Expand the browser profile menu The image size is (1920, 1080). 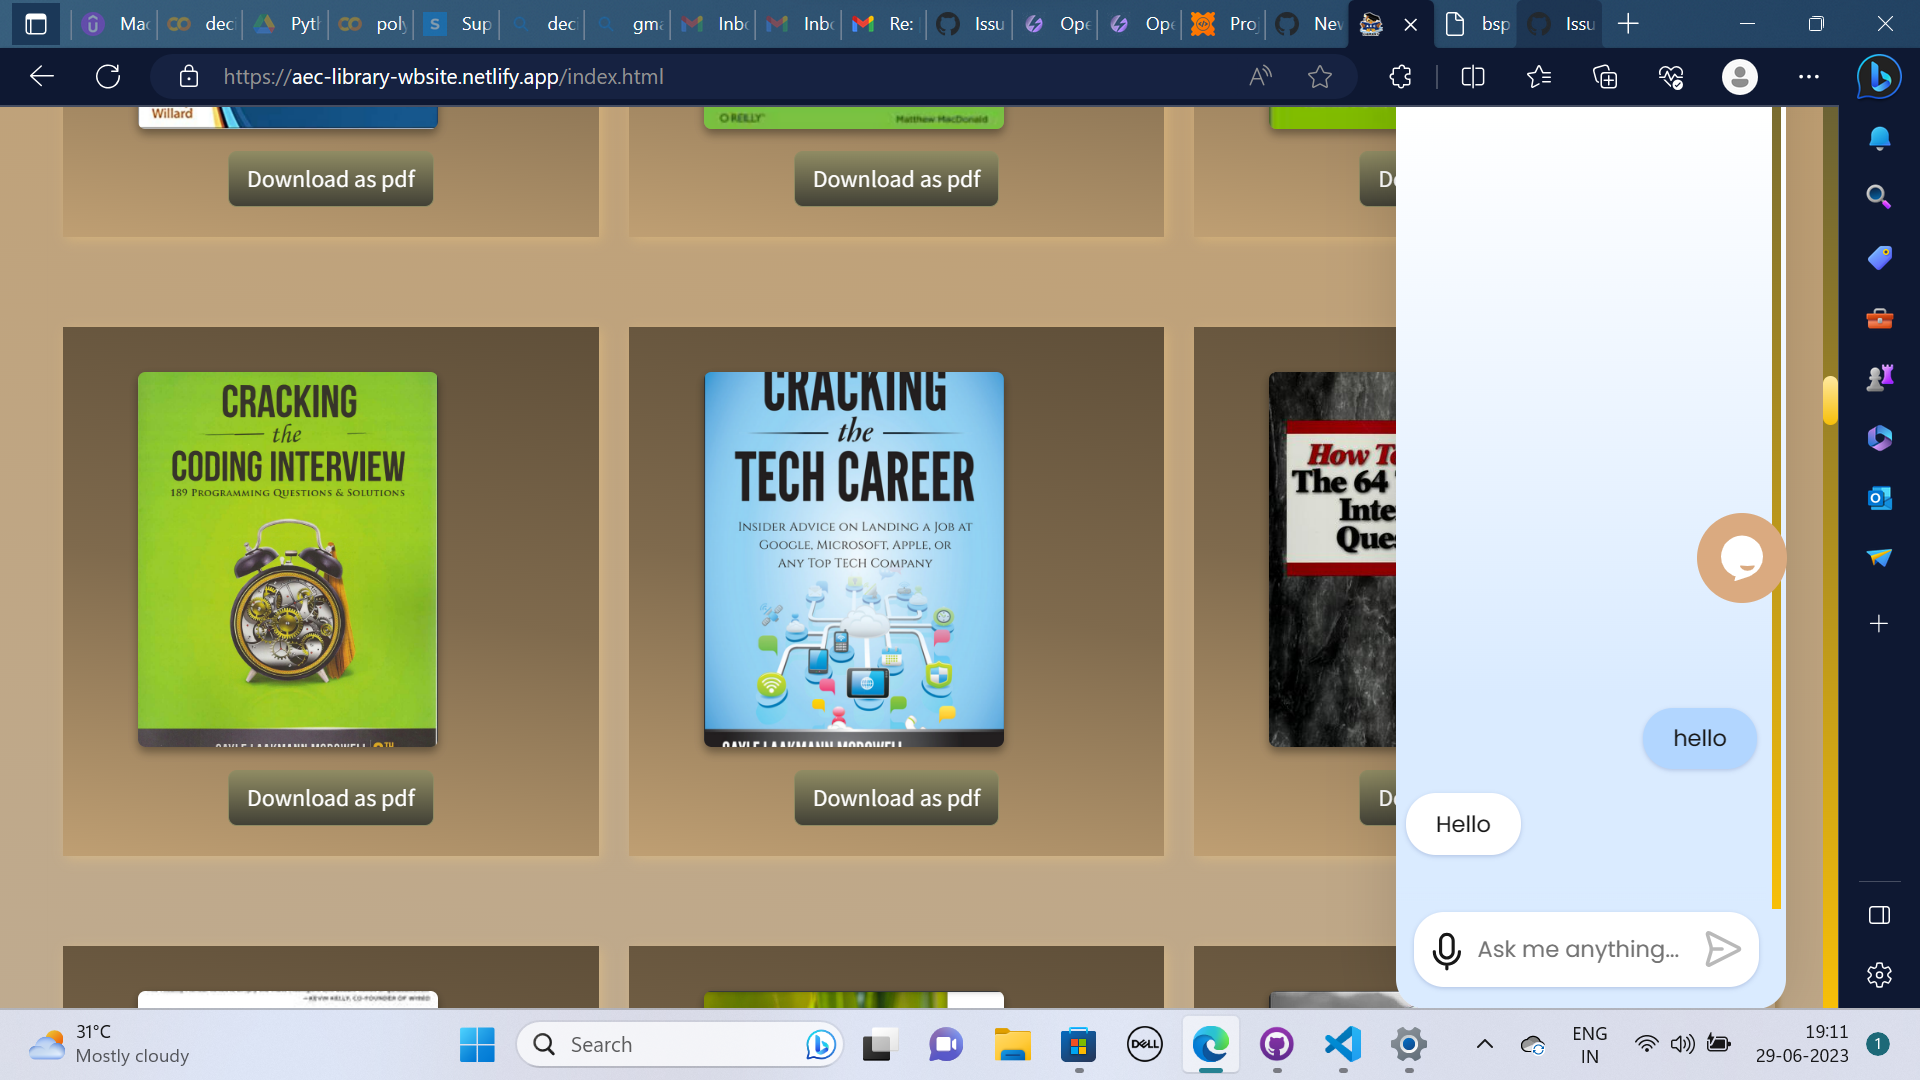pyautogui.click(x=1739, y=76)
